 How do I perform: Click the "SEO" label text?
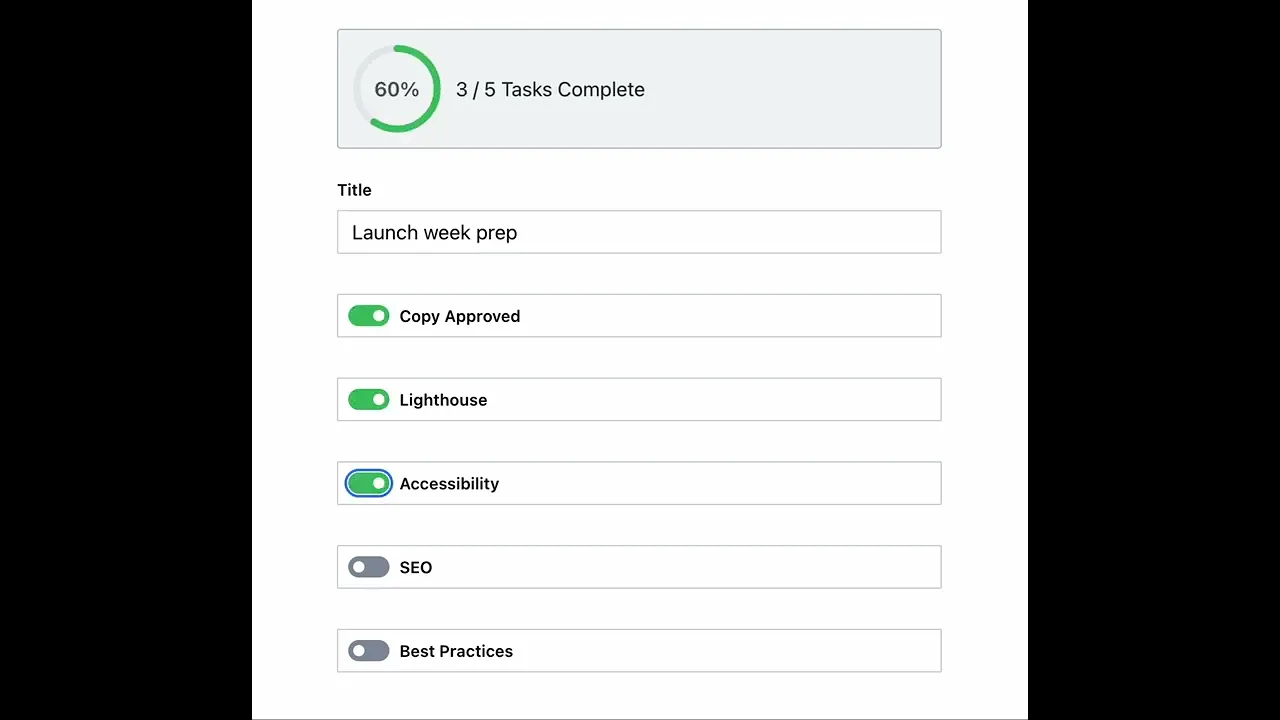pos(416,568)
